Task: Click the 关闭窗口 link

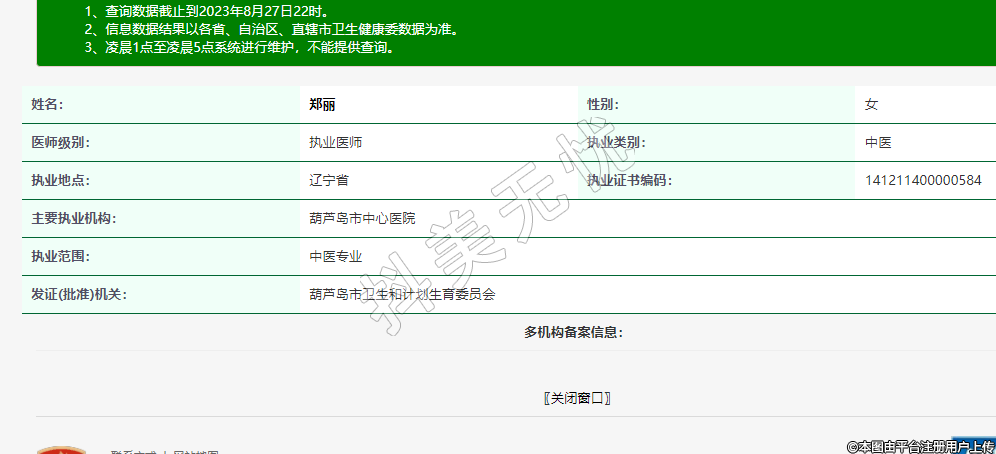Action: pyautogui.click(x=577, y=398)
